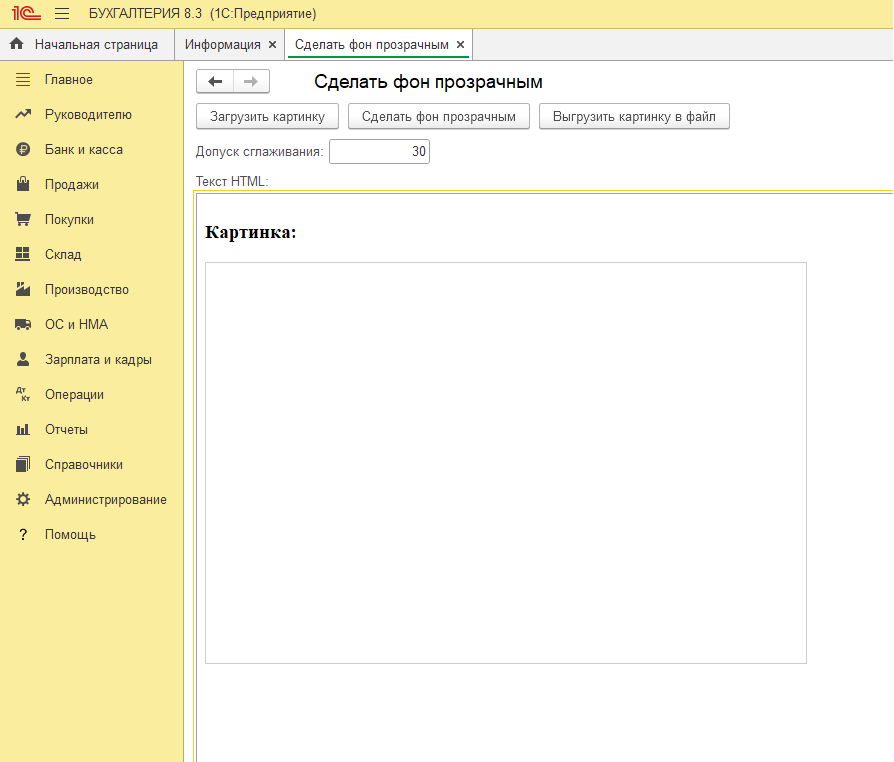
Task: Click the home icon on Начальная страница
Action: coord(17,44)
